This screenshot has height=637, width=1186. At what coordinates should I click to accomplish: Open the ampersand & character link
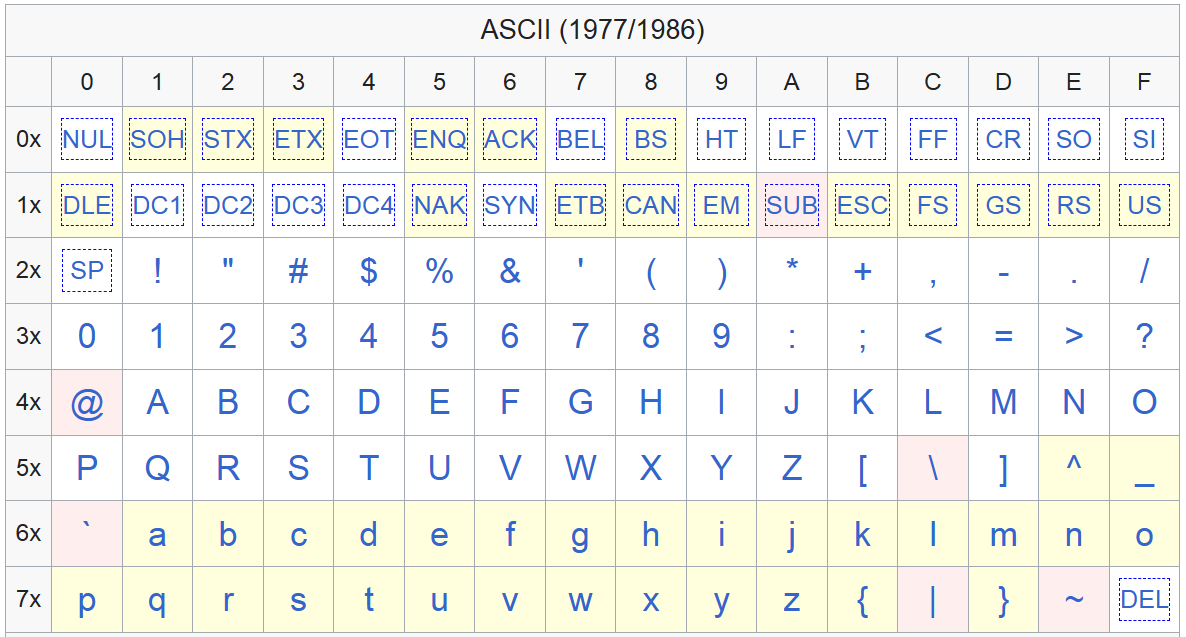510,271
